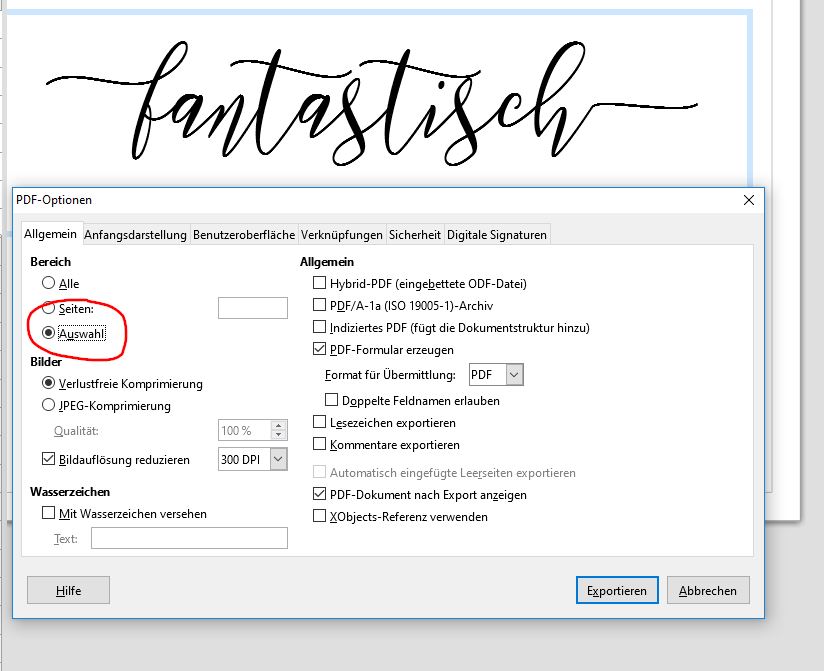
Task: Switch to the Anfangsdarstellung tab
Action: (x=135, y=234)
